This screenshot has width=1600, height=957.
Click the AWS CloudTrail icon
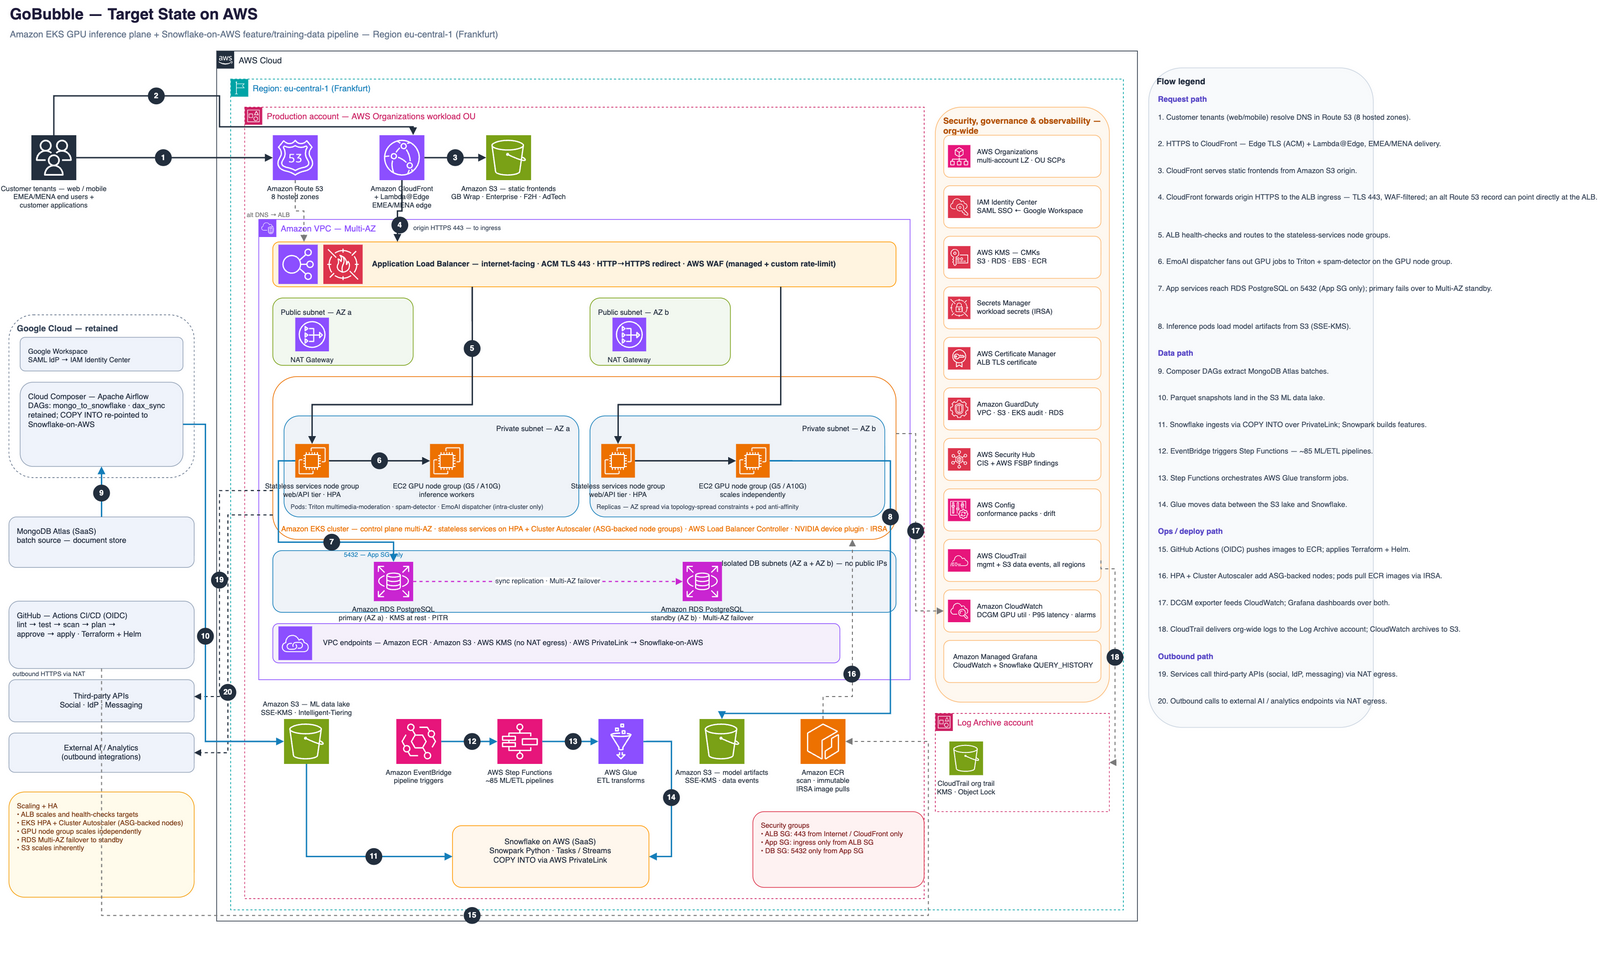tap(959, 561)
